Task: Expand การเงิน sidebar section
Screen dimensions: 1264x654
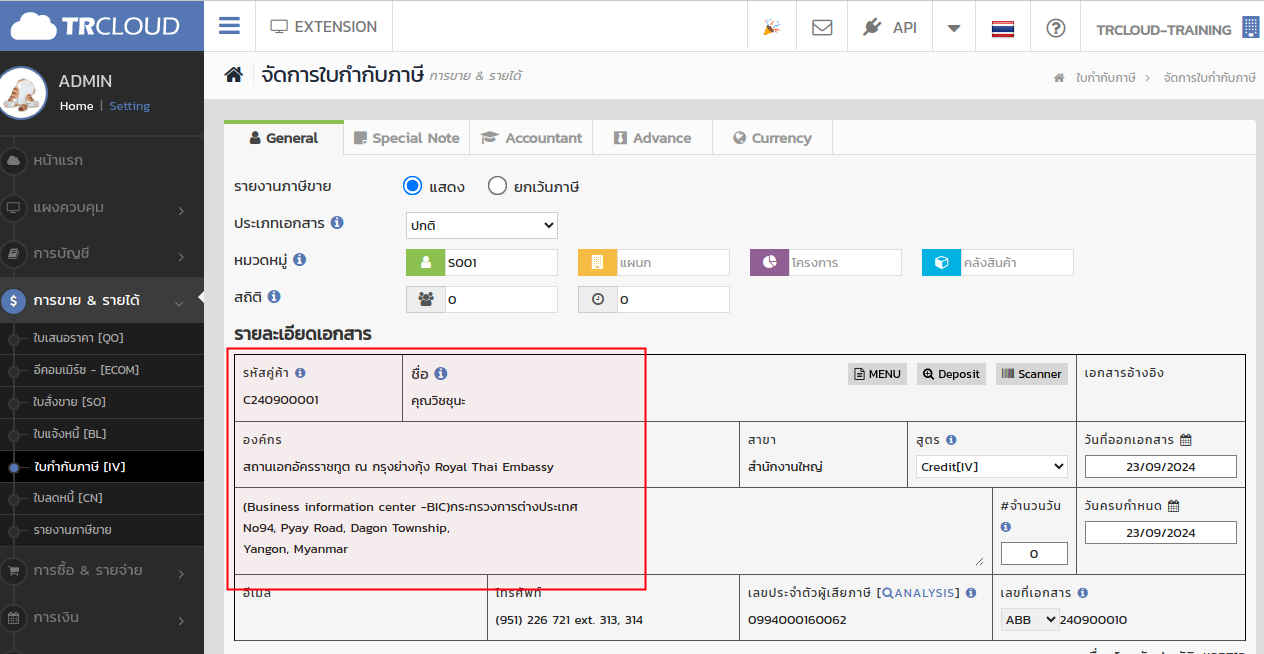Action: (102, 617)
